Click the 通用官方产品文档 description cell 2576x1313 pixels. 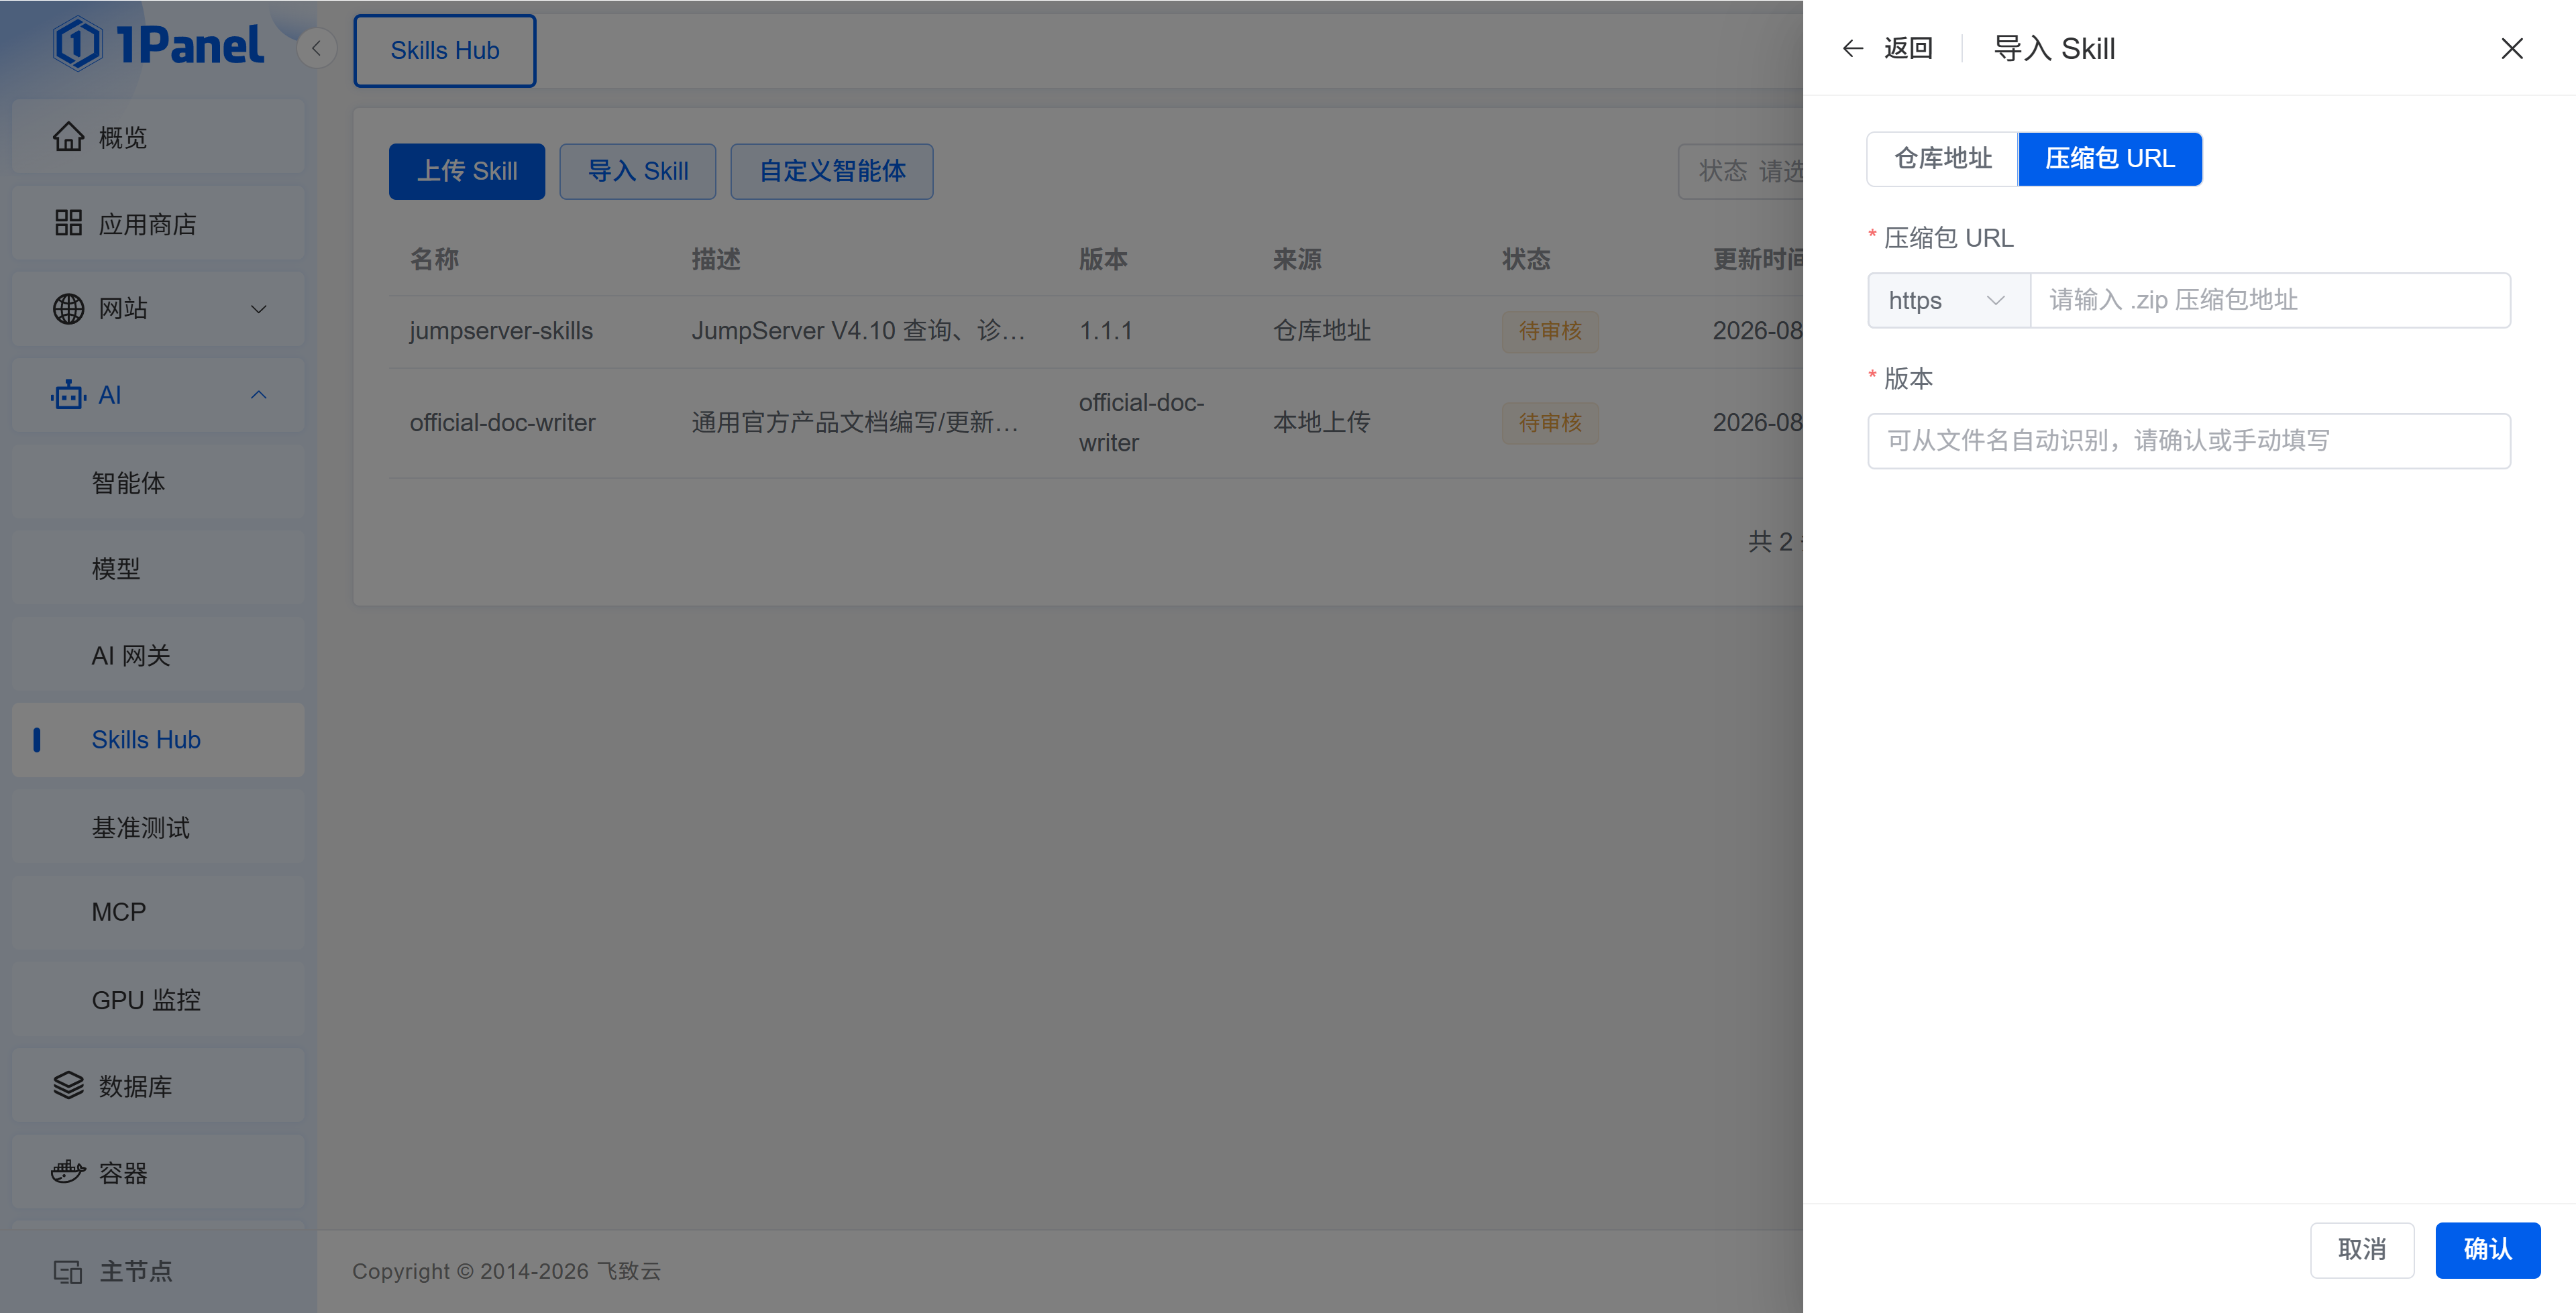855,423
